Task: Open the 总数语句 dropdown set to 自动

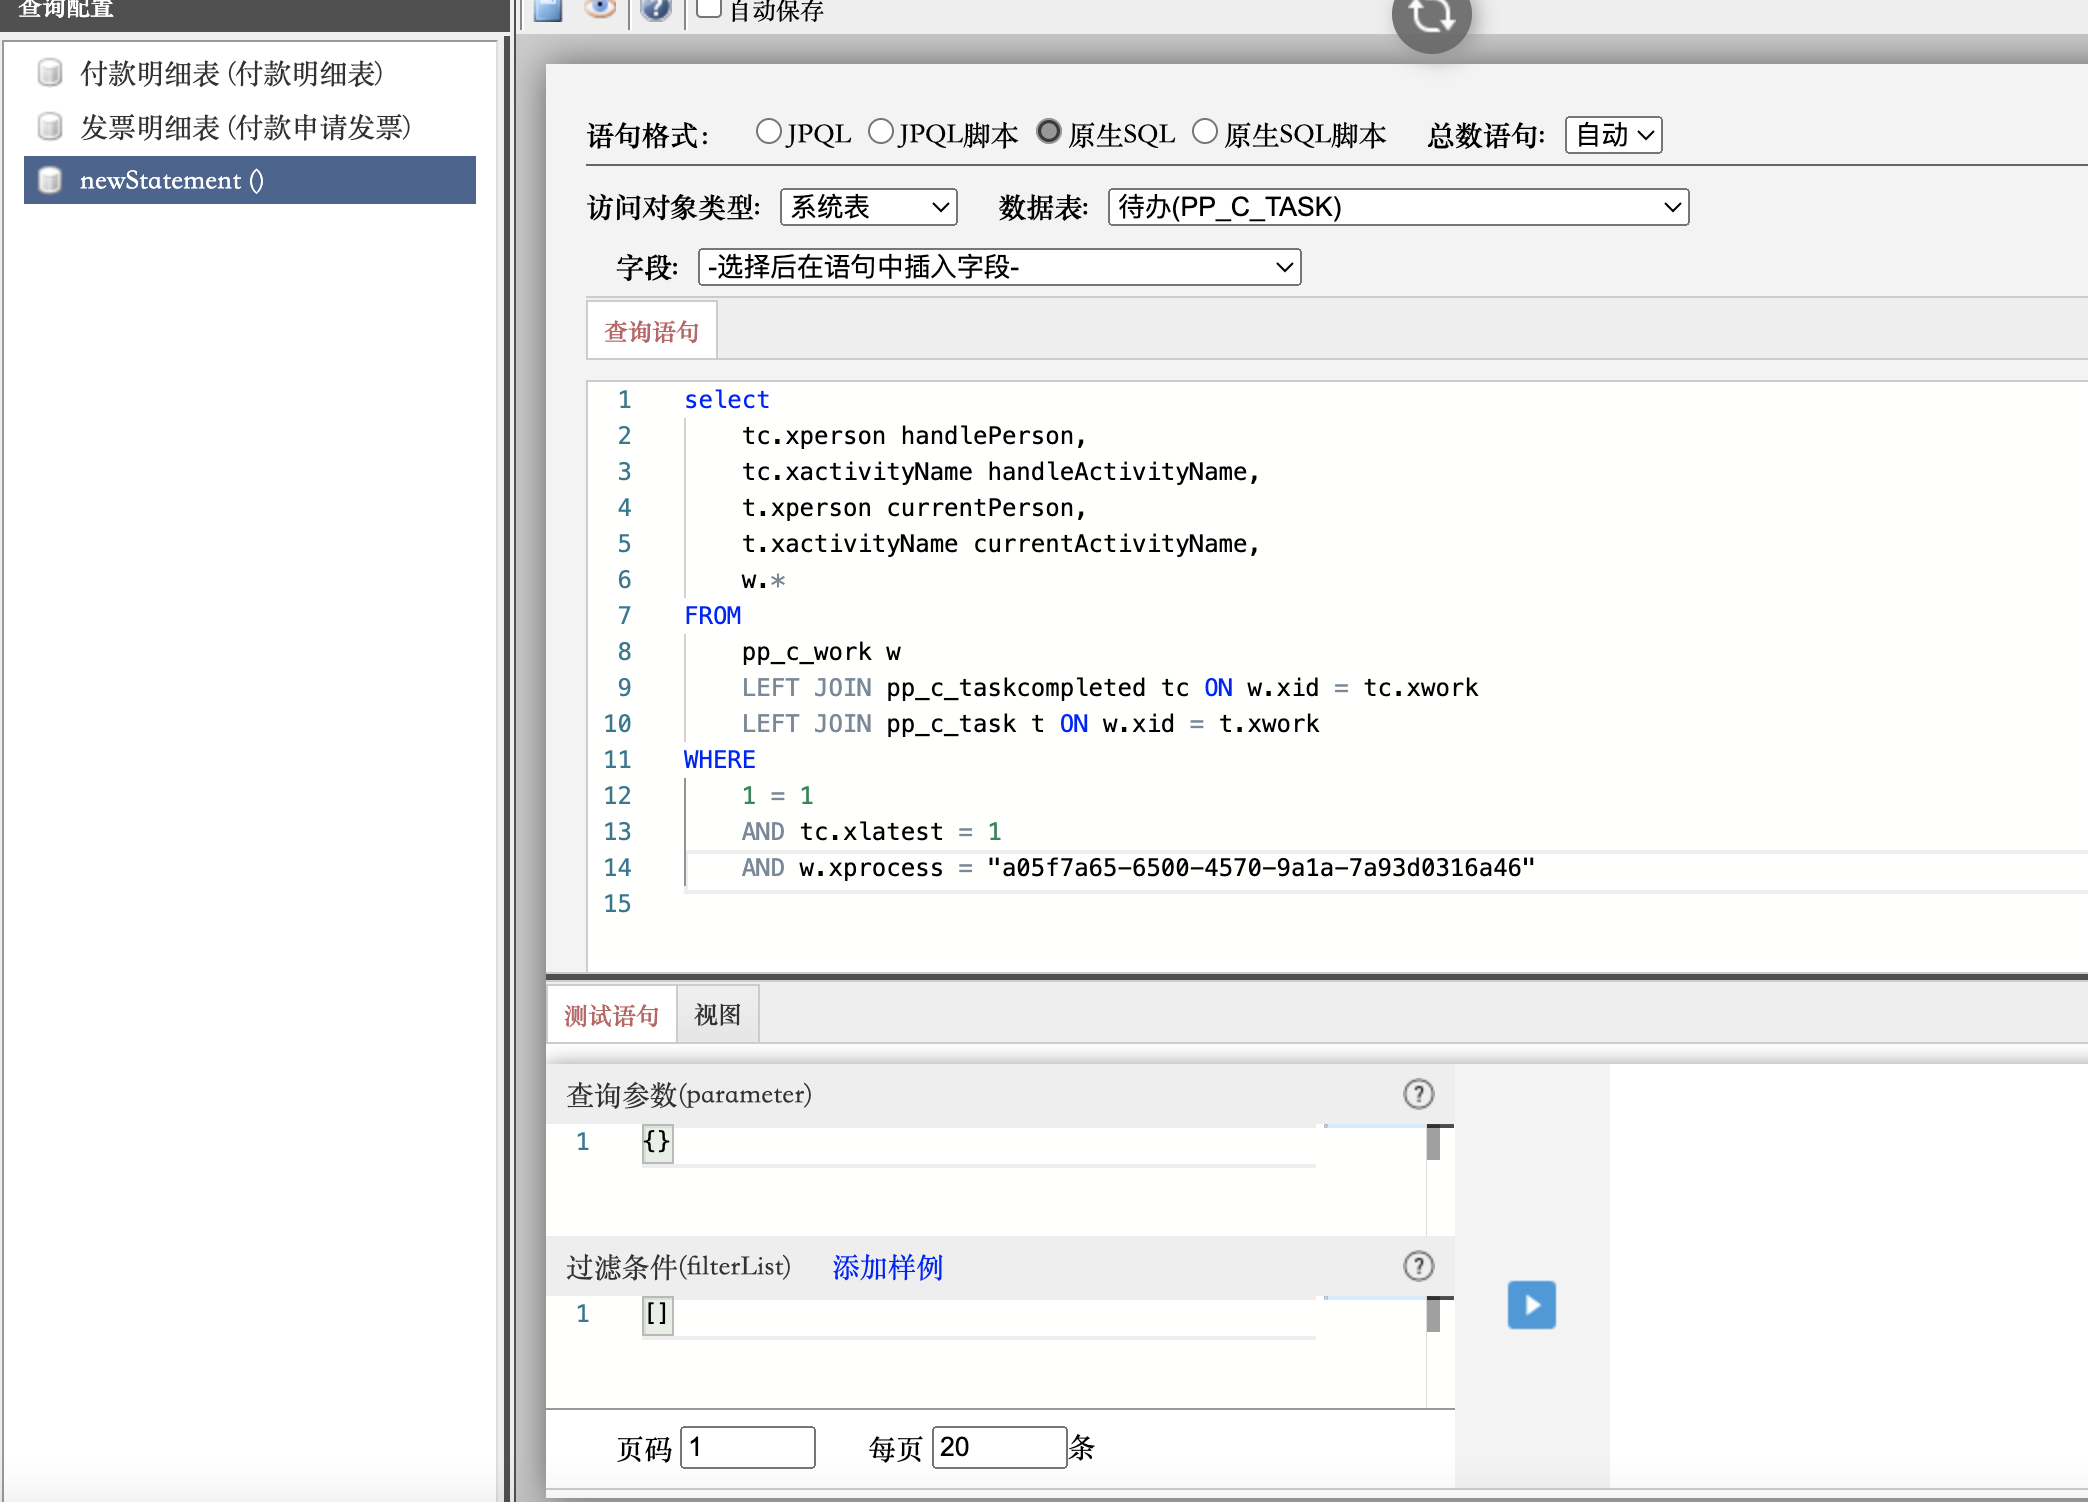Action: pyautogui.click(x=1613, y=135)
